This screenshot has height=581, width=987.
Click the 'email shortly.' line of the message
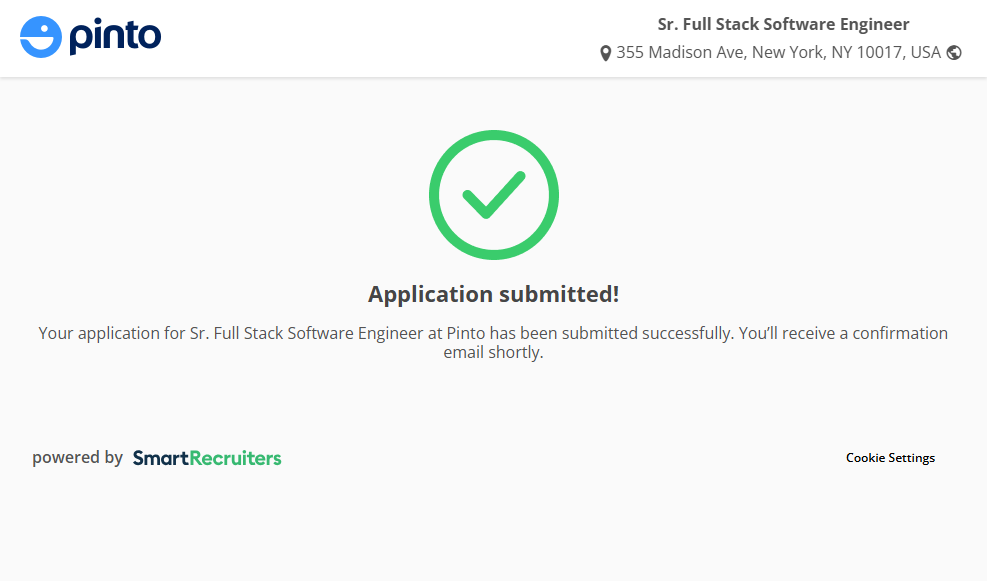click(x=493, y=353)
